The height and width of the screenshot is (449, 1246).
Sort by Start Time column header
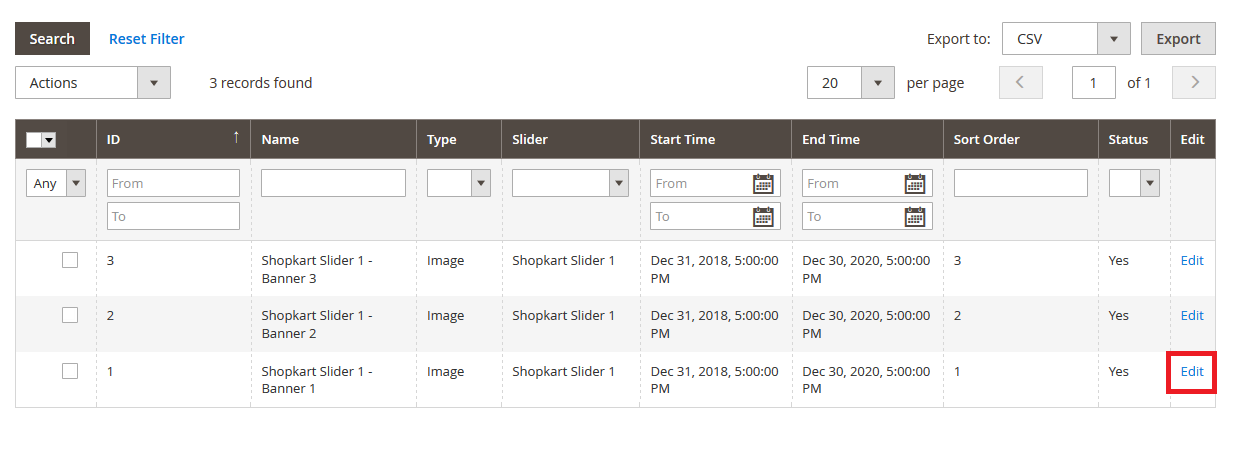click(x=715, y=139)
